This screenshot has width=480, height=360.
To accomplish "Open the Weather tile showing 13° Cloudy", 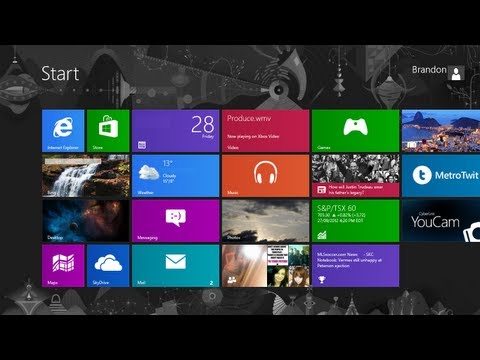I will 176,176.
